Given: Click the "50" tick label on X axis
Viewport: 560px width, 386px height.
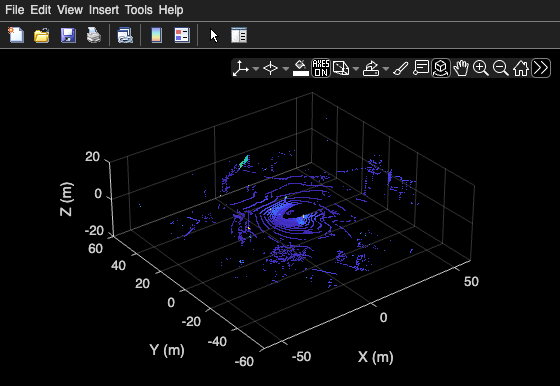Looking at the screenshot, I should tap(471, 282).
